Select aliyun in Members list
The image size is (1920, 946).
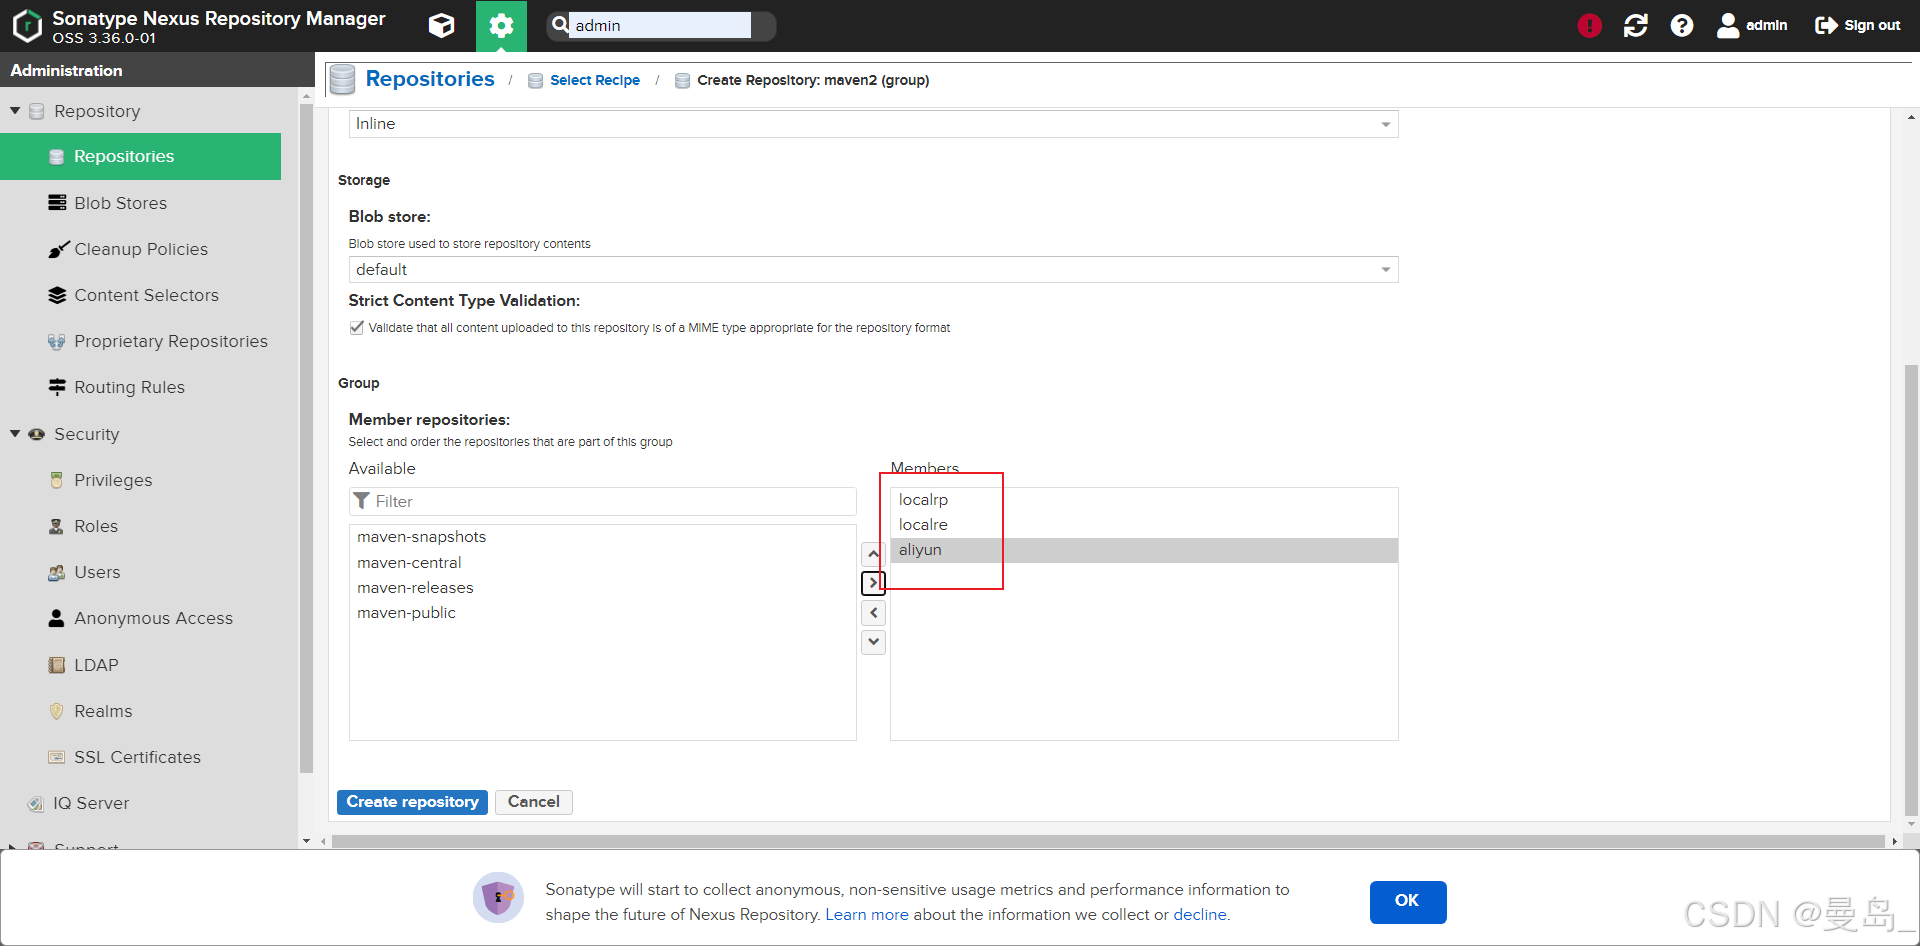1144,550
